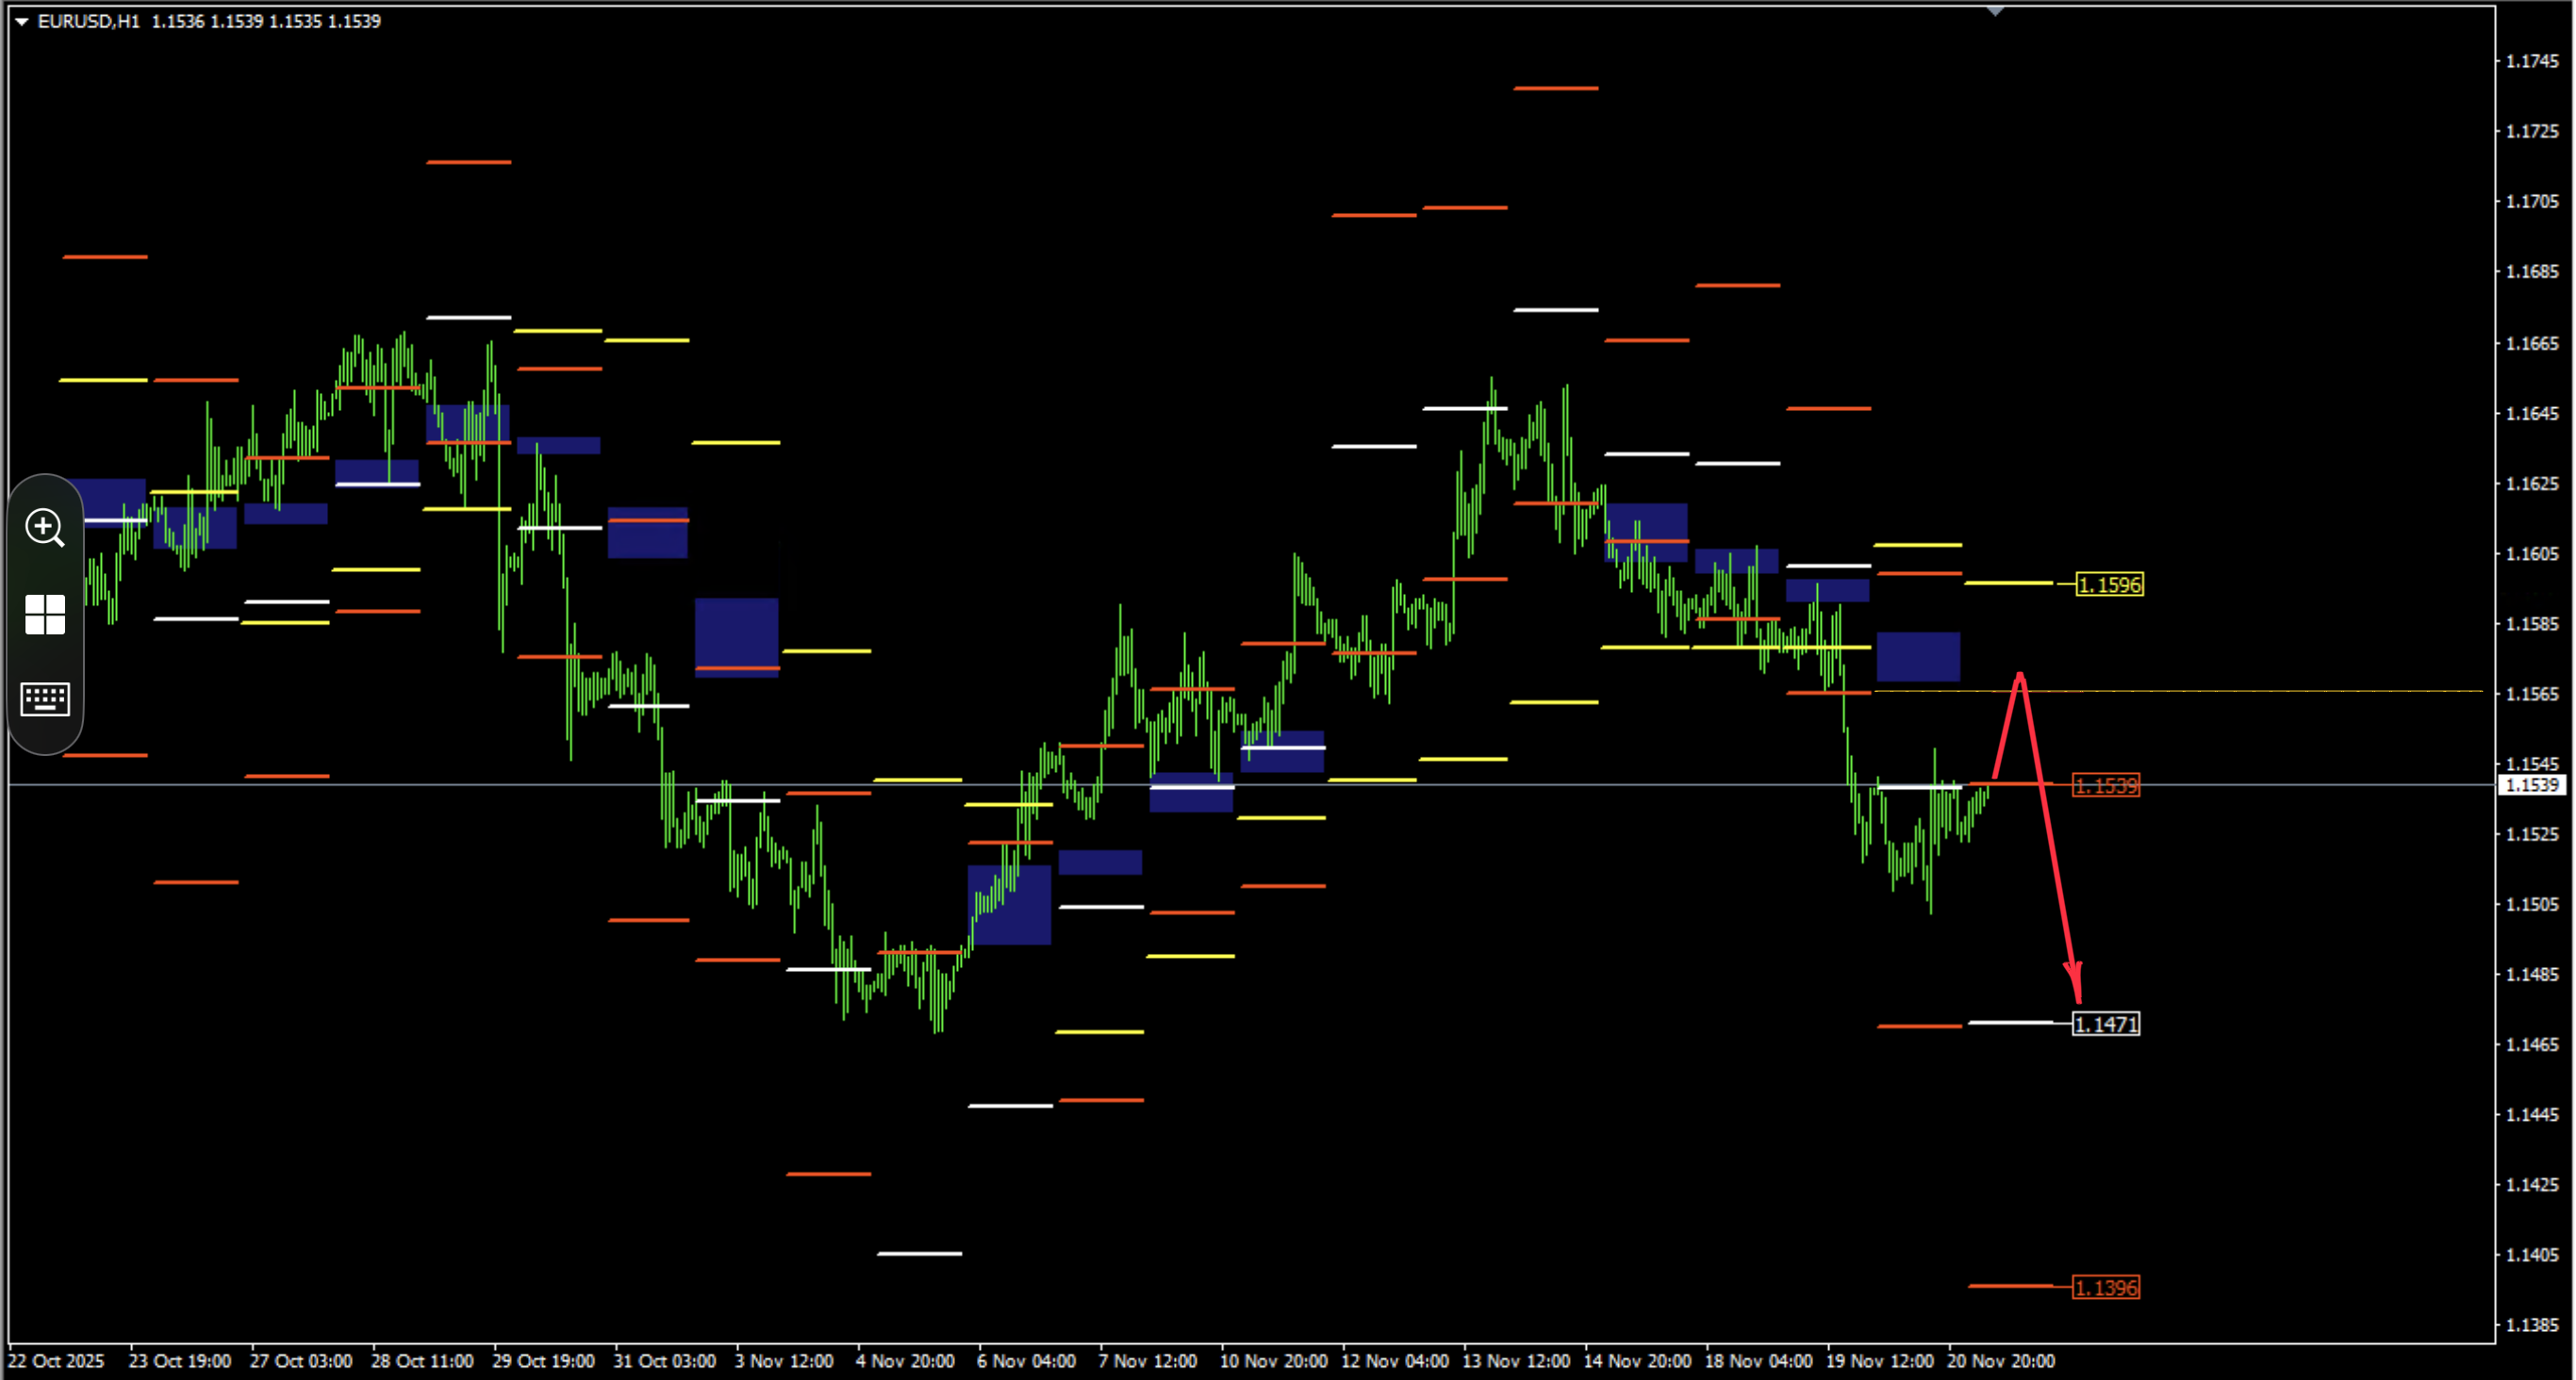Click the 7 Nov 12:00 time label
The image size is (2576, 1380).
pos(1148,1361)
